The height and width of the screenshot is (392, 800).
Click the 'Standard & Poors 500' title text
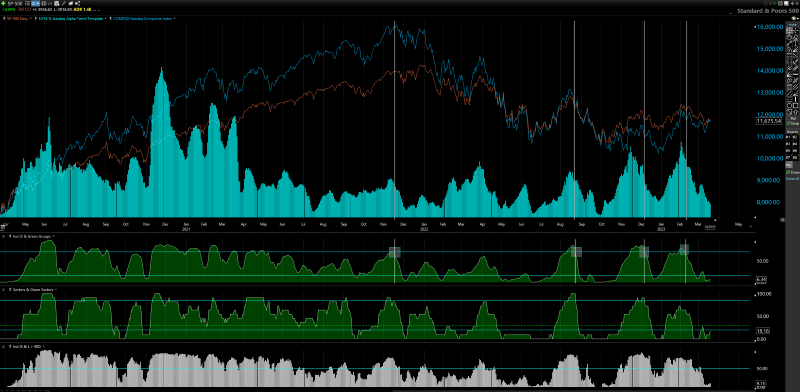(767, 10)
